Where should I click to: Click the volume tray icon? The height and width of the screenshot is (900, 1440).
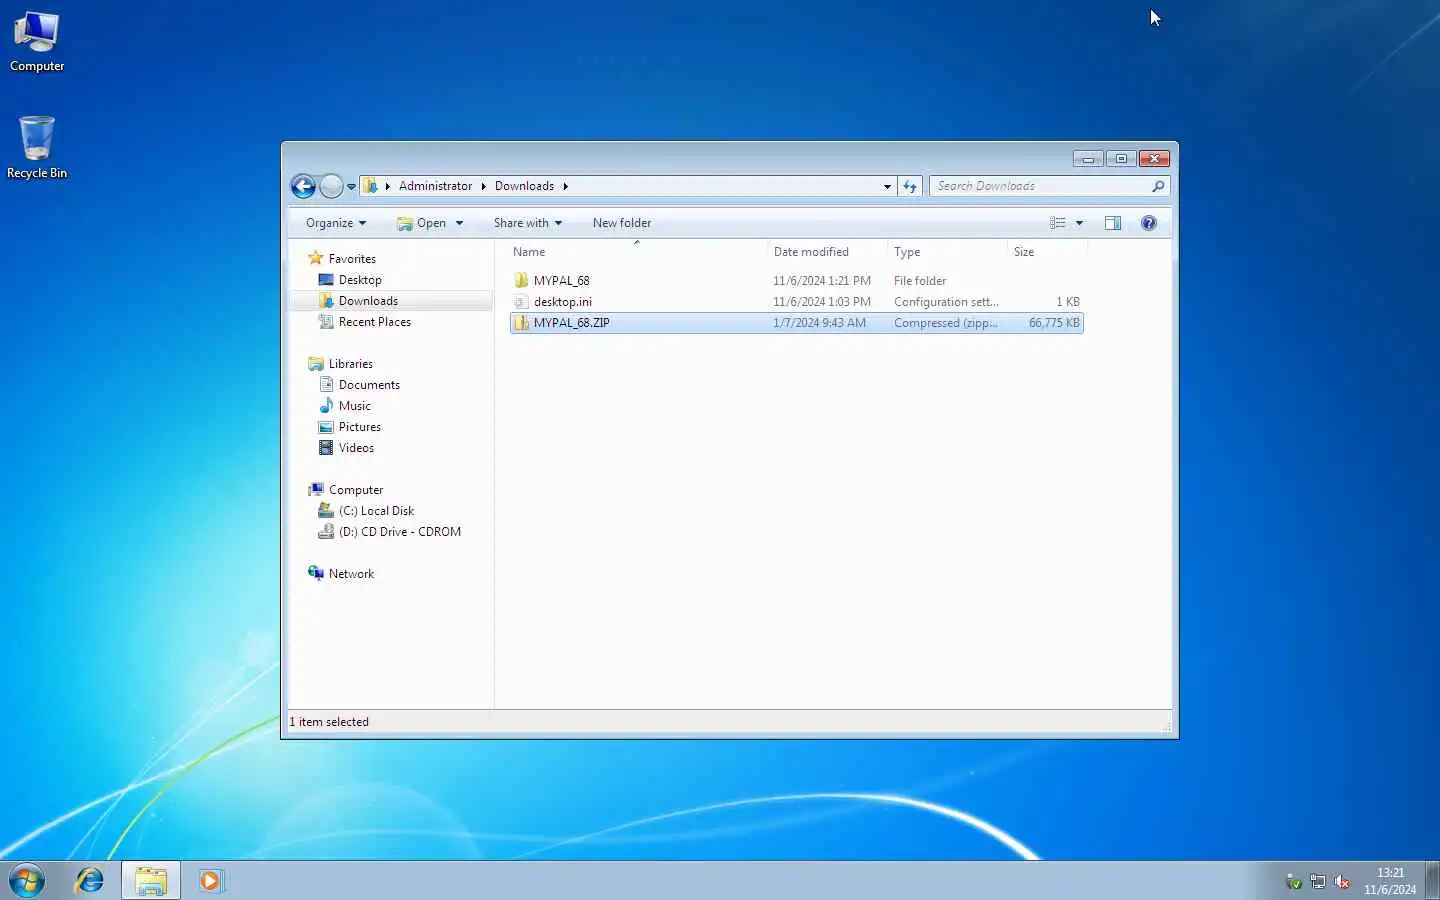point(1342,881)
